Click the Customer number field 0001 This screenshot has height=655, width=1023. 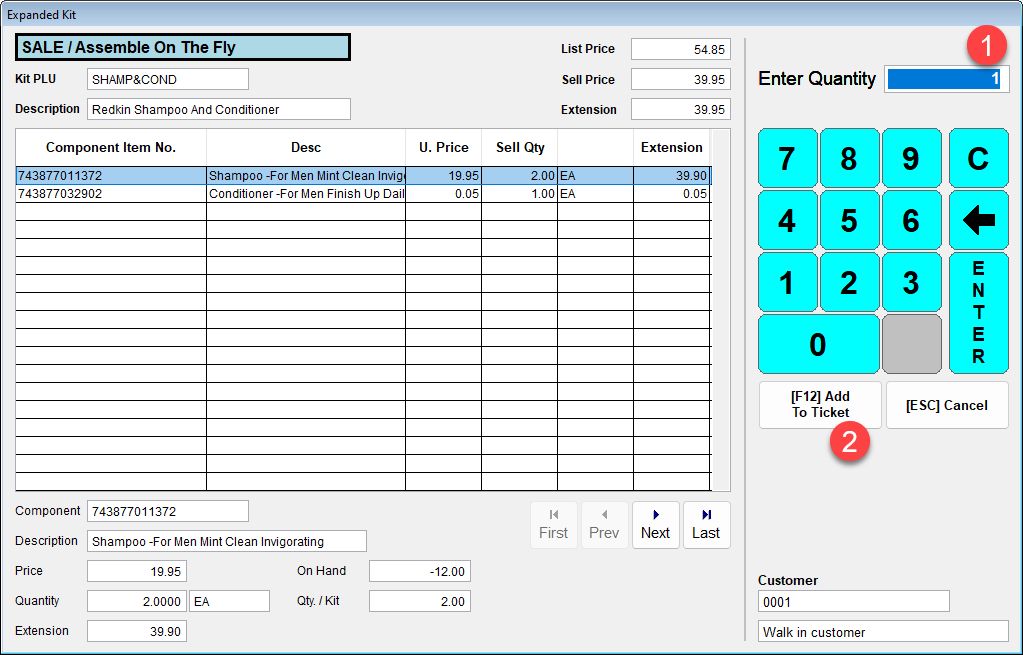coord(853,601)
